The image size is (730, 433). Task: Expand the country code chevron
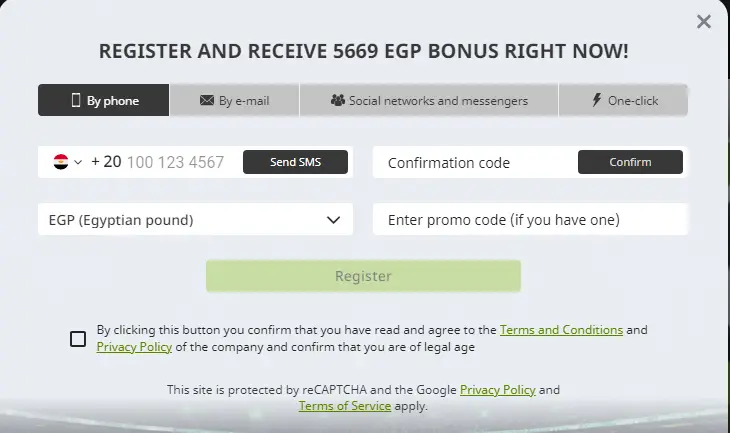coord(78,162)
